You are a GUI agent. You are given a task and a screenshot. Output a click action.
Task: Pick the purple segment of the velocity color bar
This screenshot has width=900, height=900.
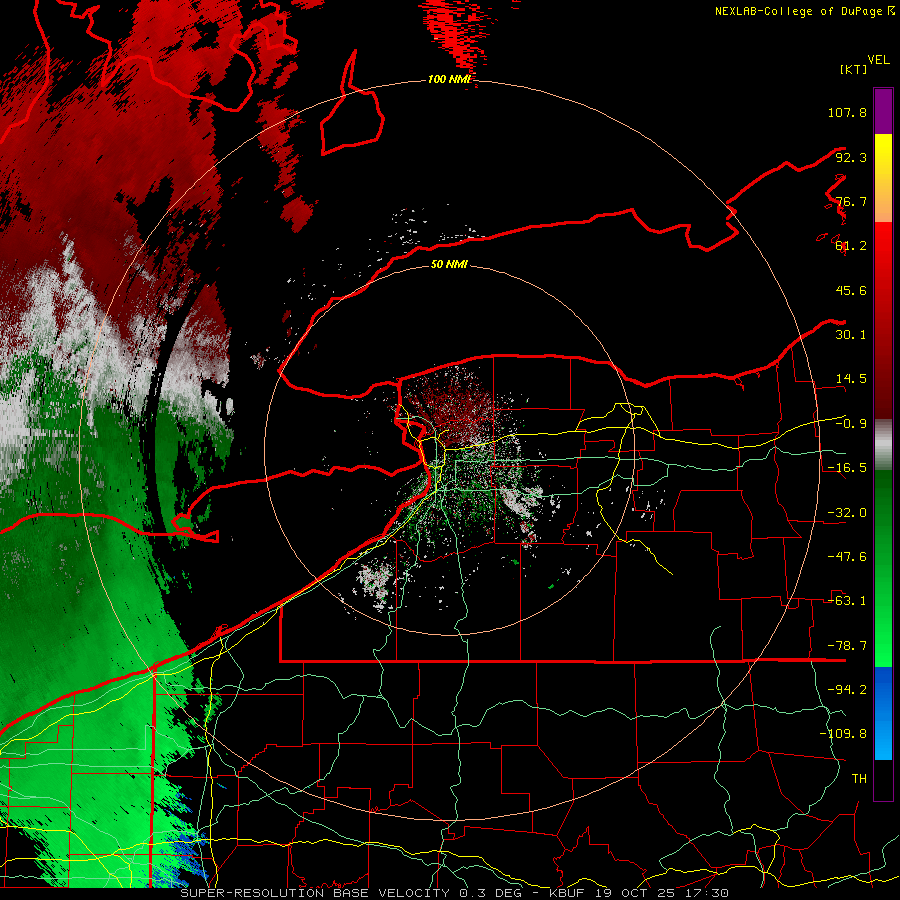[883, 111]
